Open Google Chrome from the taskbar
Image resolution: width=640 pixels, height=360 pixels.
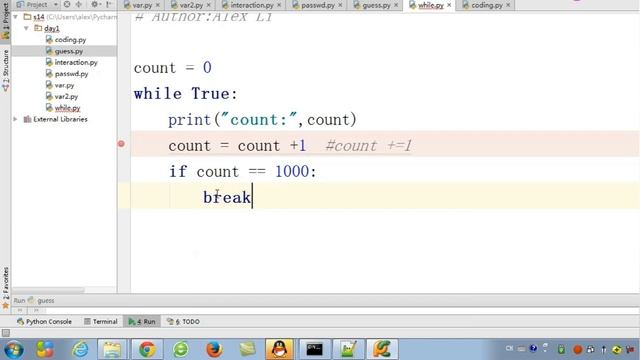(x=147, y=349)
